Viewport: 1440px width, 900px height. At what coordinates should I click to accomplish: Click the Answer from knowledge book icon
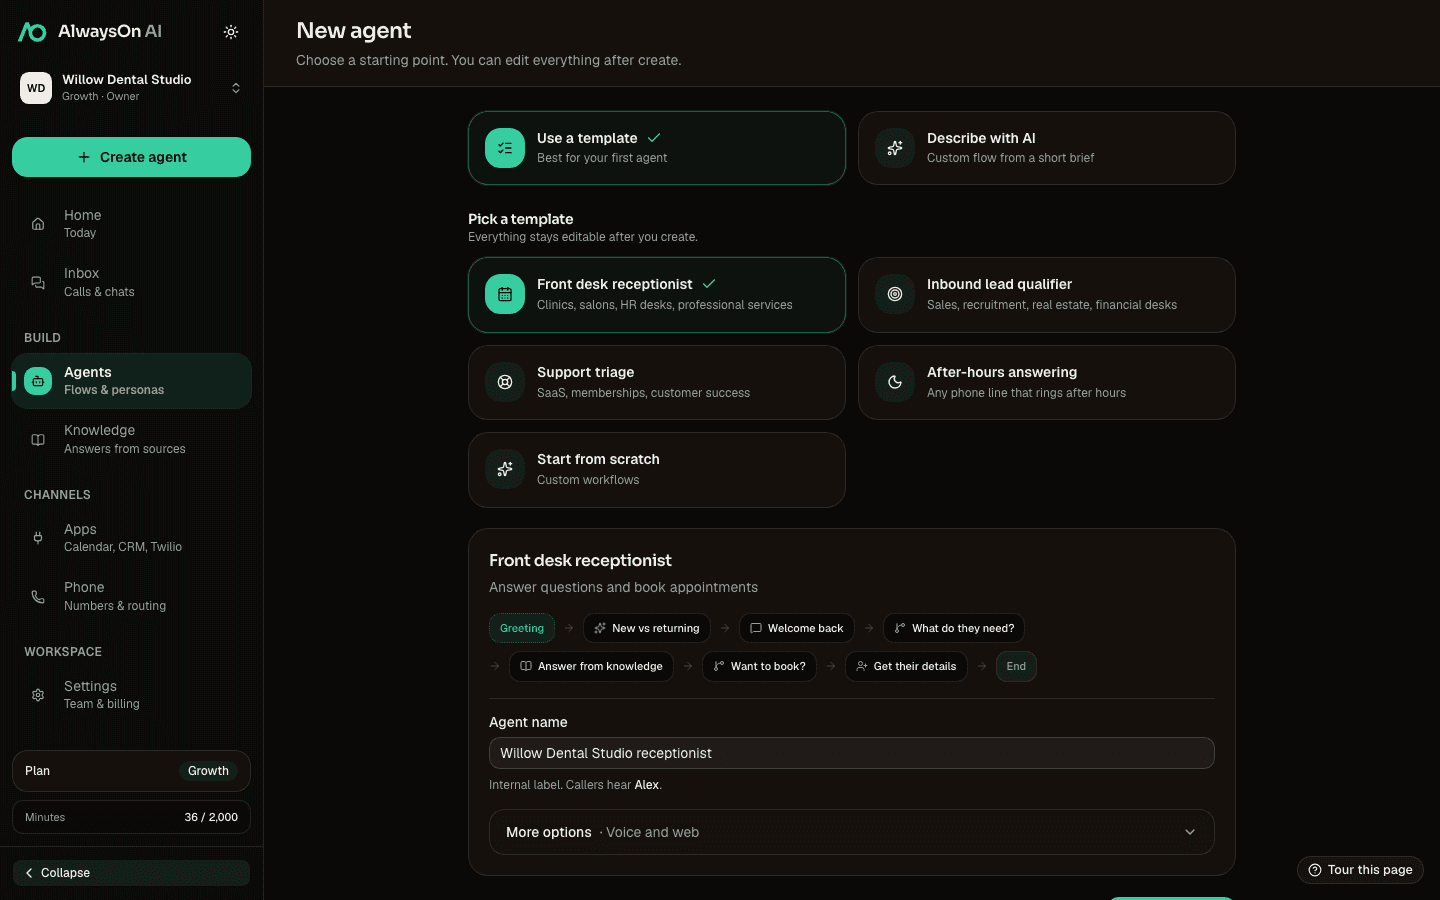point(526,666)
